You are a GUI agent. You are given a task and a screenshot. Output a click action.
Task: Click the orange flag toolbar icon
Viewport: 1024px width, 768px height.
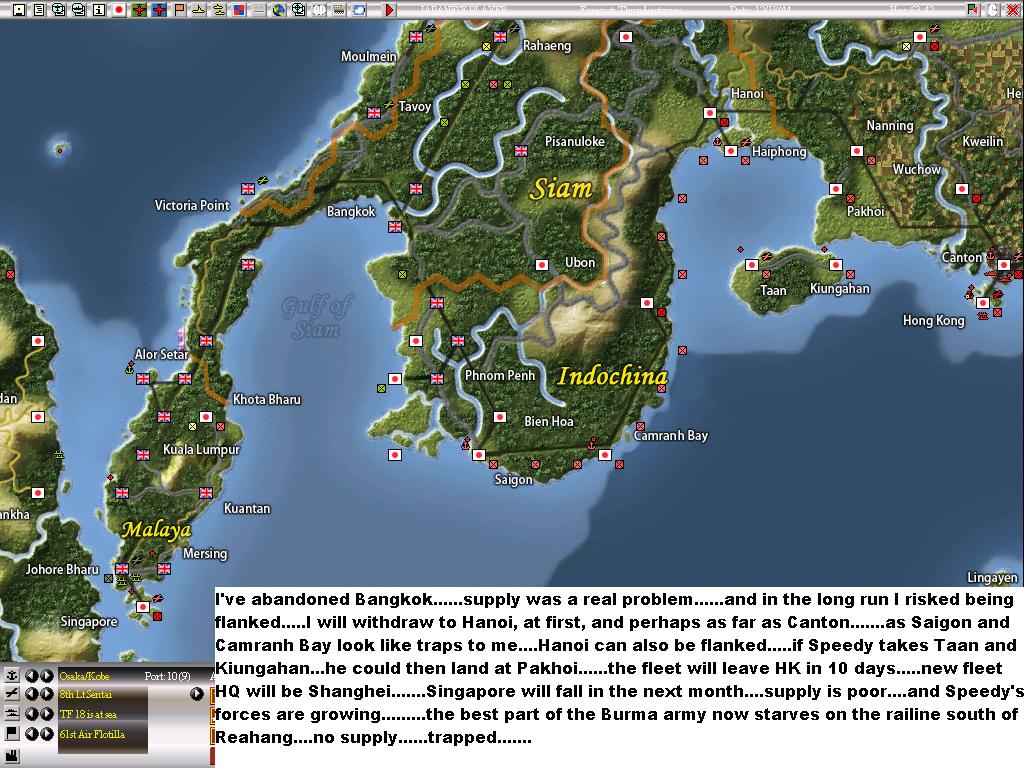179,10
